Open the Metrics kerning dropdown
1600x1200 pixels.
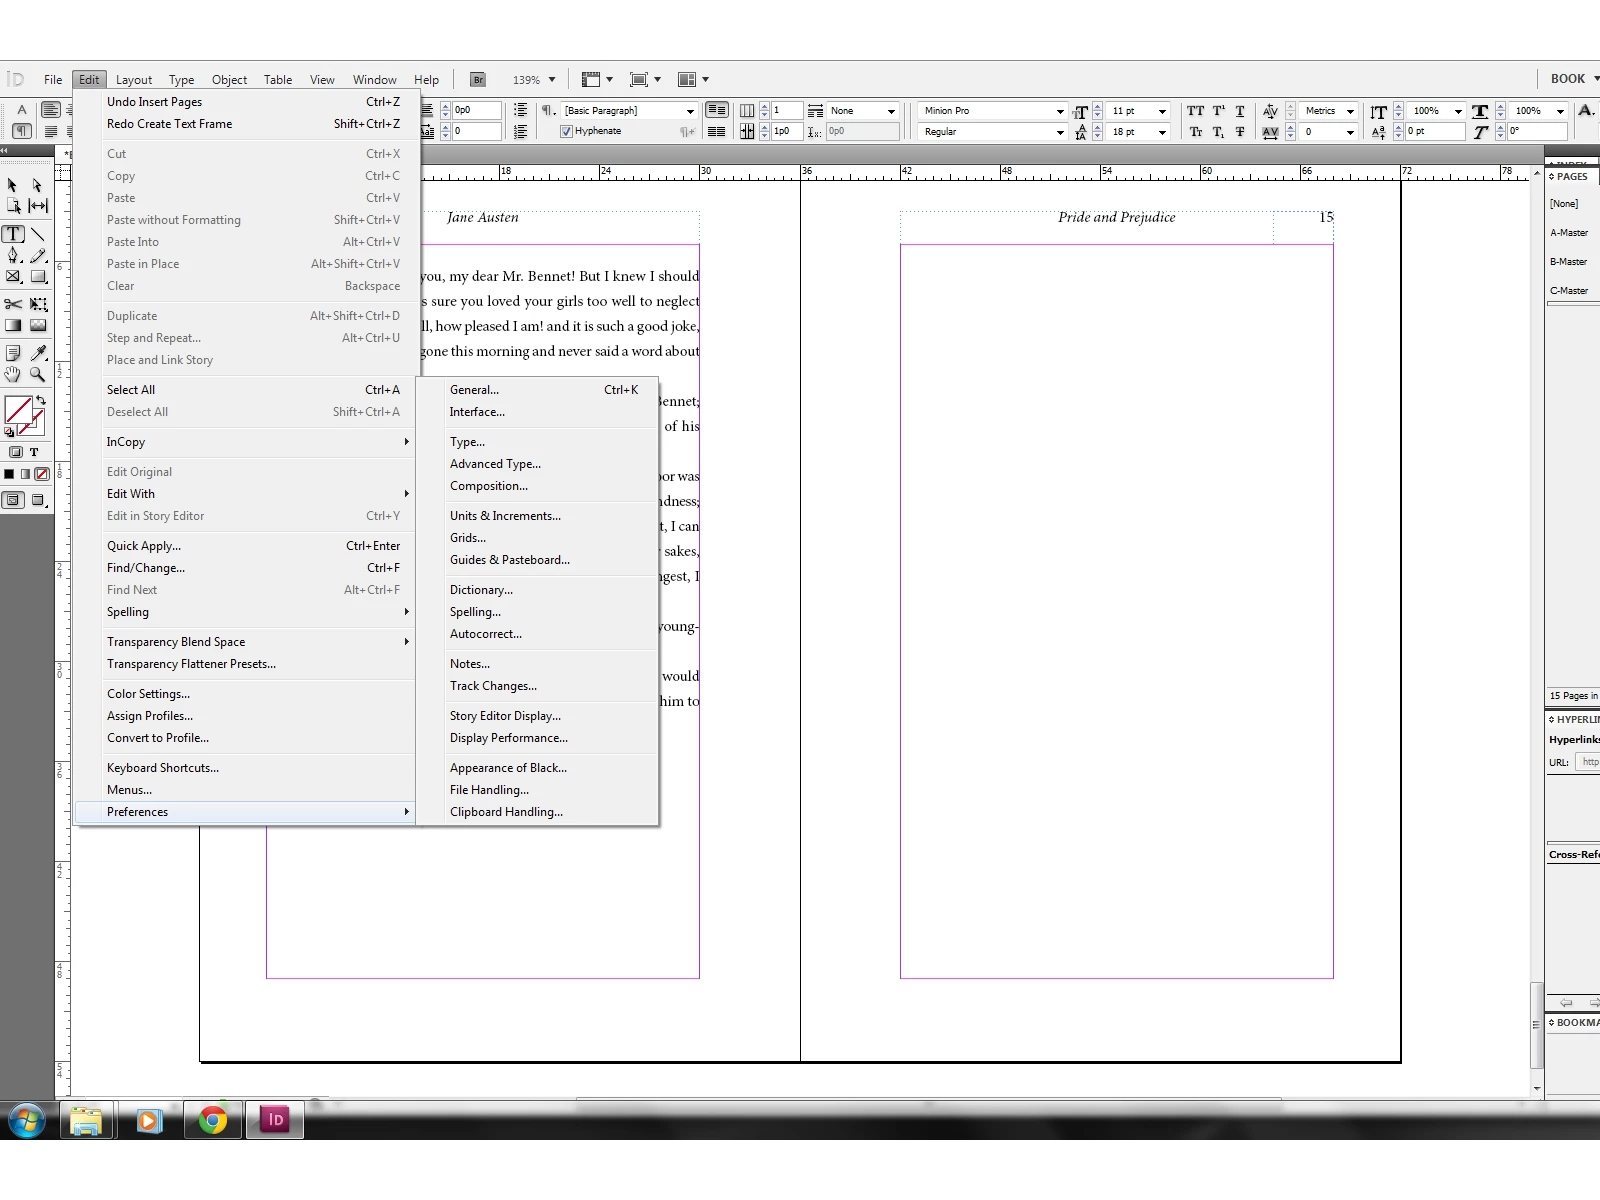1350,111
